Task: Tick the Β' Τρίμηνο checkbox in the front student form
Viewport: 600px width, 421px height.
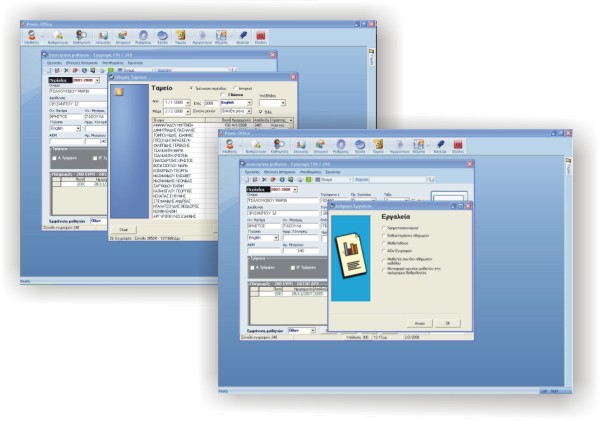Action: [x=294, y=267]
